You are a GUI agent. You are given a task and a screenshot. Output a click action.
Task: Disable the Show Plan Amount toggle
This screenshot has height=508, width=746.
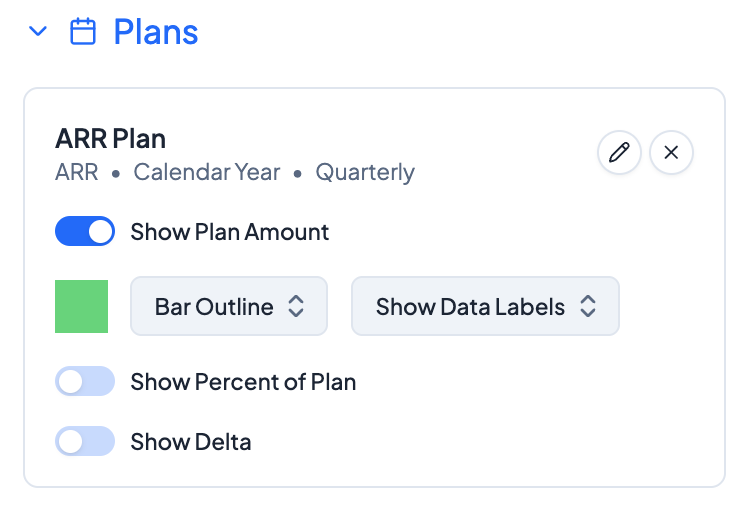tap(85, 232)
